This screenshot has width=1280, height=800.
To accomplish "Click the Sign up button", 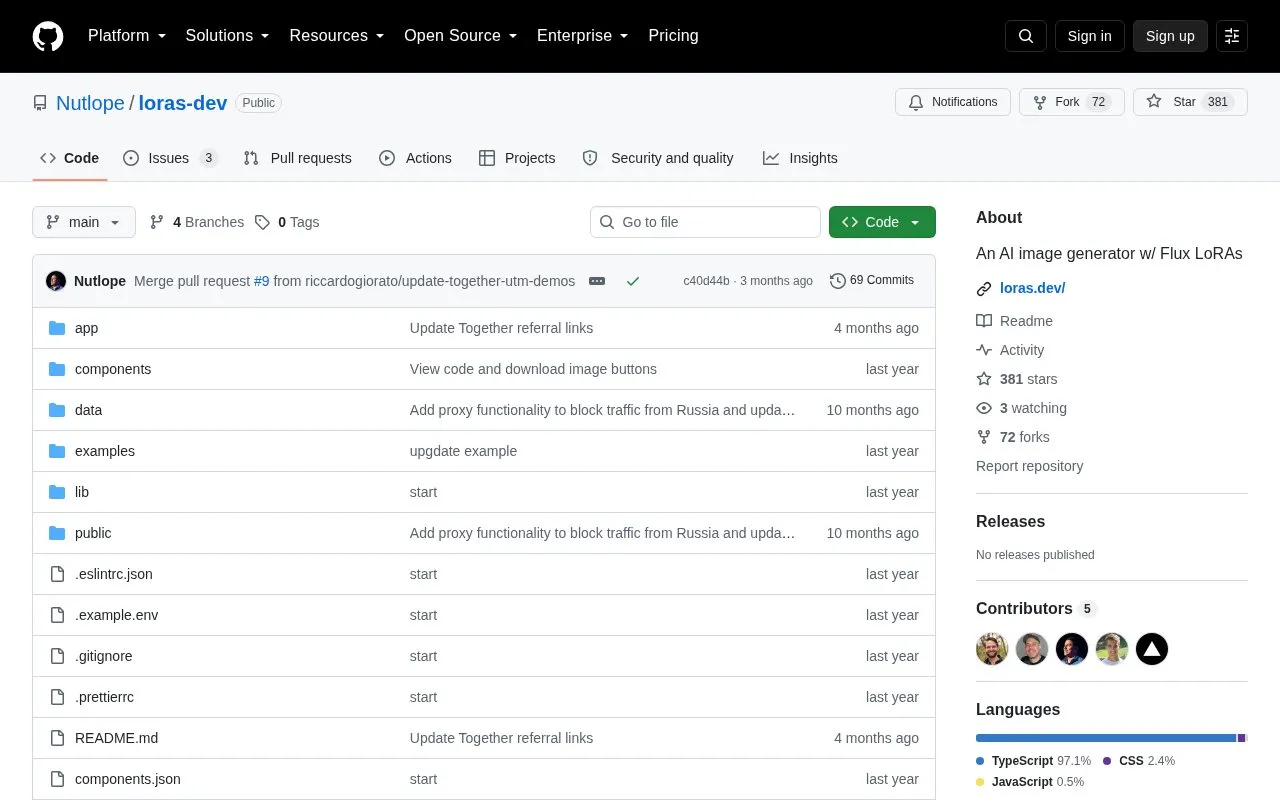I will tap(1170, 36).
